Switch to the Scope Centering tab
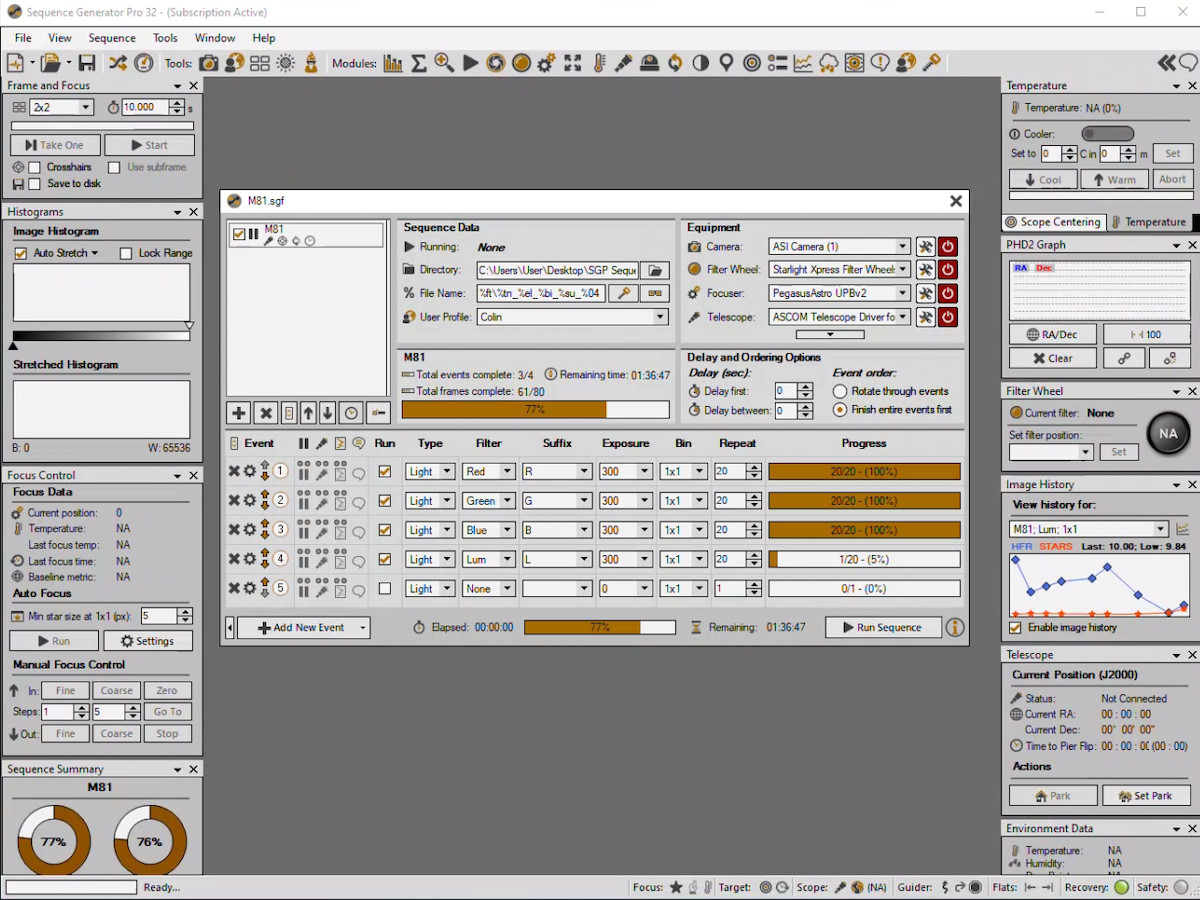Screen dimensions: 1200x900 coord(1053,222)
